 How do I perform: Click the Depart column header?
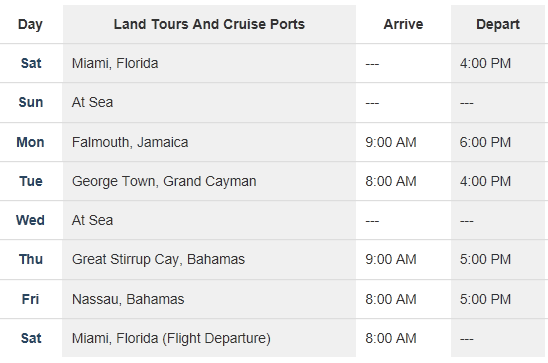pyautogui.click(x=498, y=24)
